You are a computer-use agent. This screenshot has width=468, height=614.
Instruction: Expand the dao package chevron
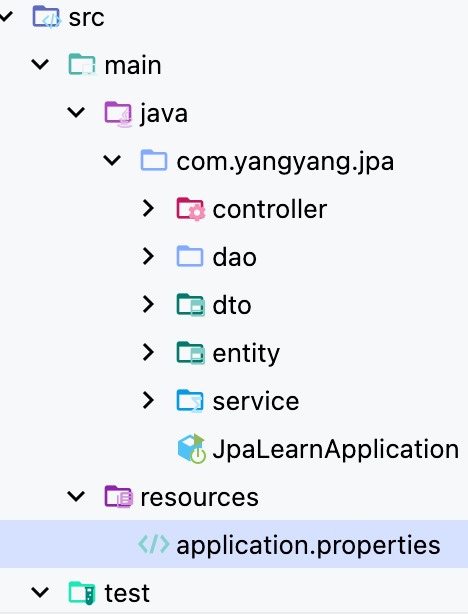(148, 256)
